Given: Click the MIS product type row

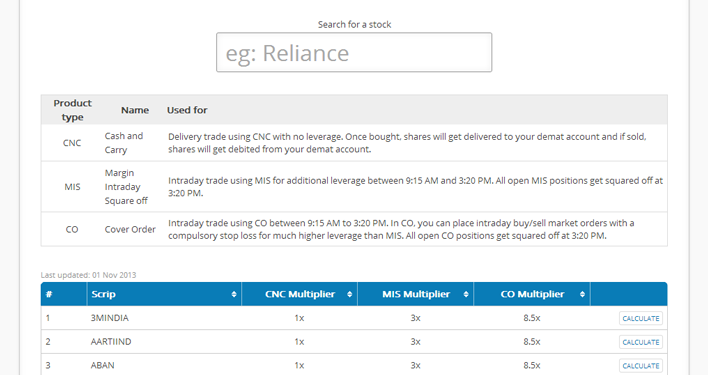Looking at the screenshot, I should [x=354, y=187].
